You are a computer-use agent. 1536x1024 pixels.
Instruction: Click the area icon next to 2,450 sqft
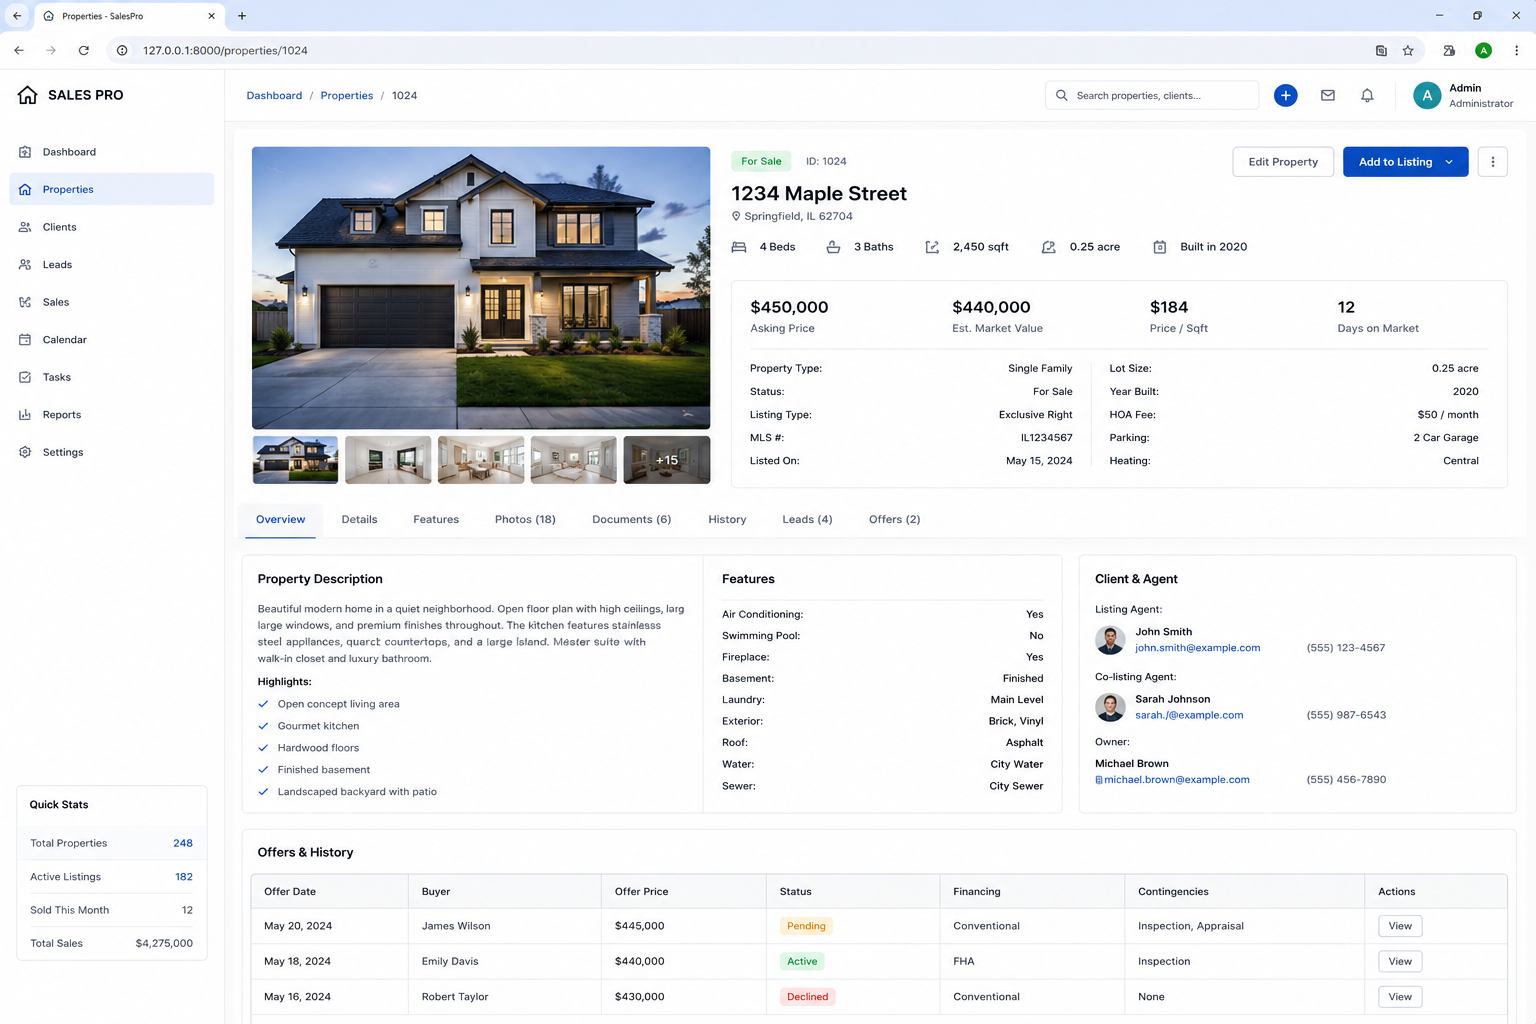(932, 247)
